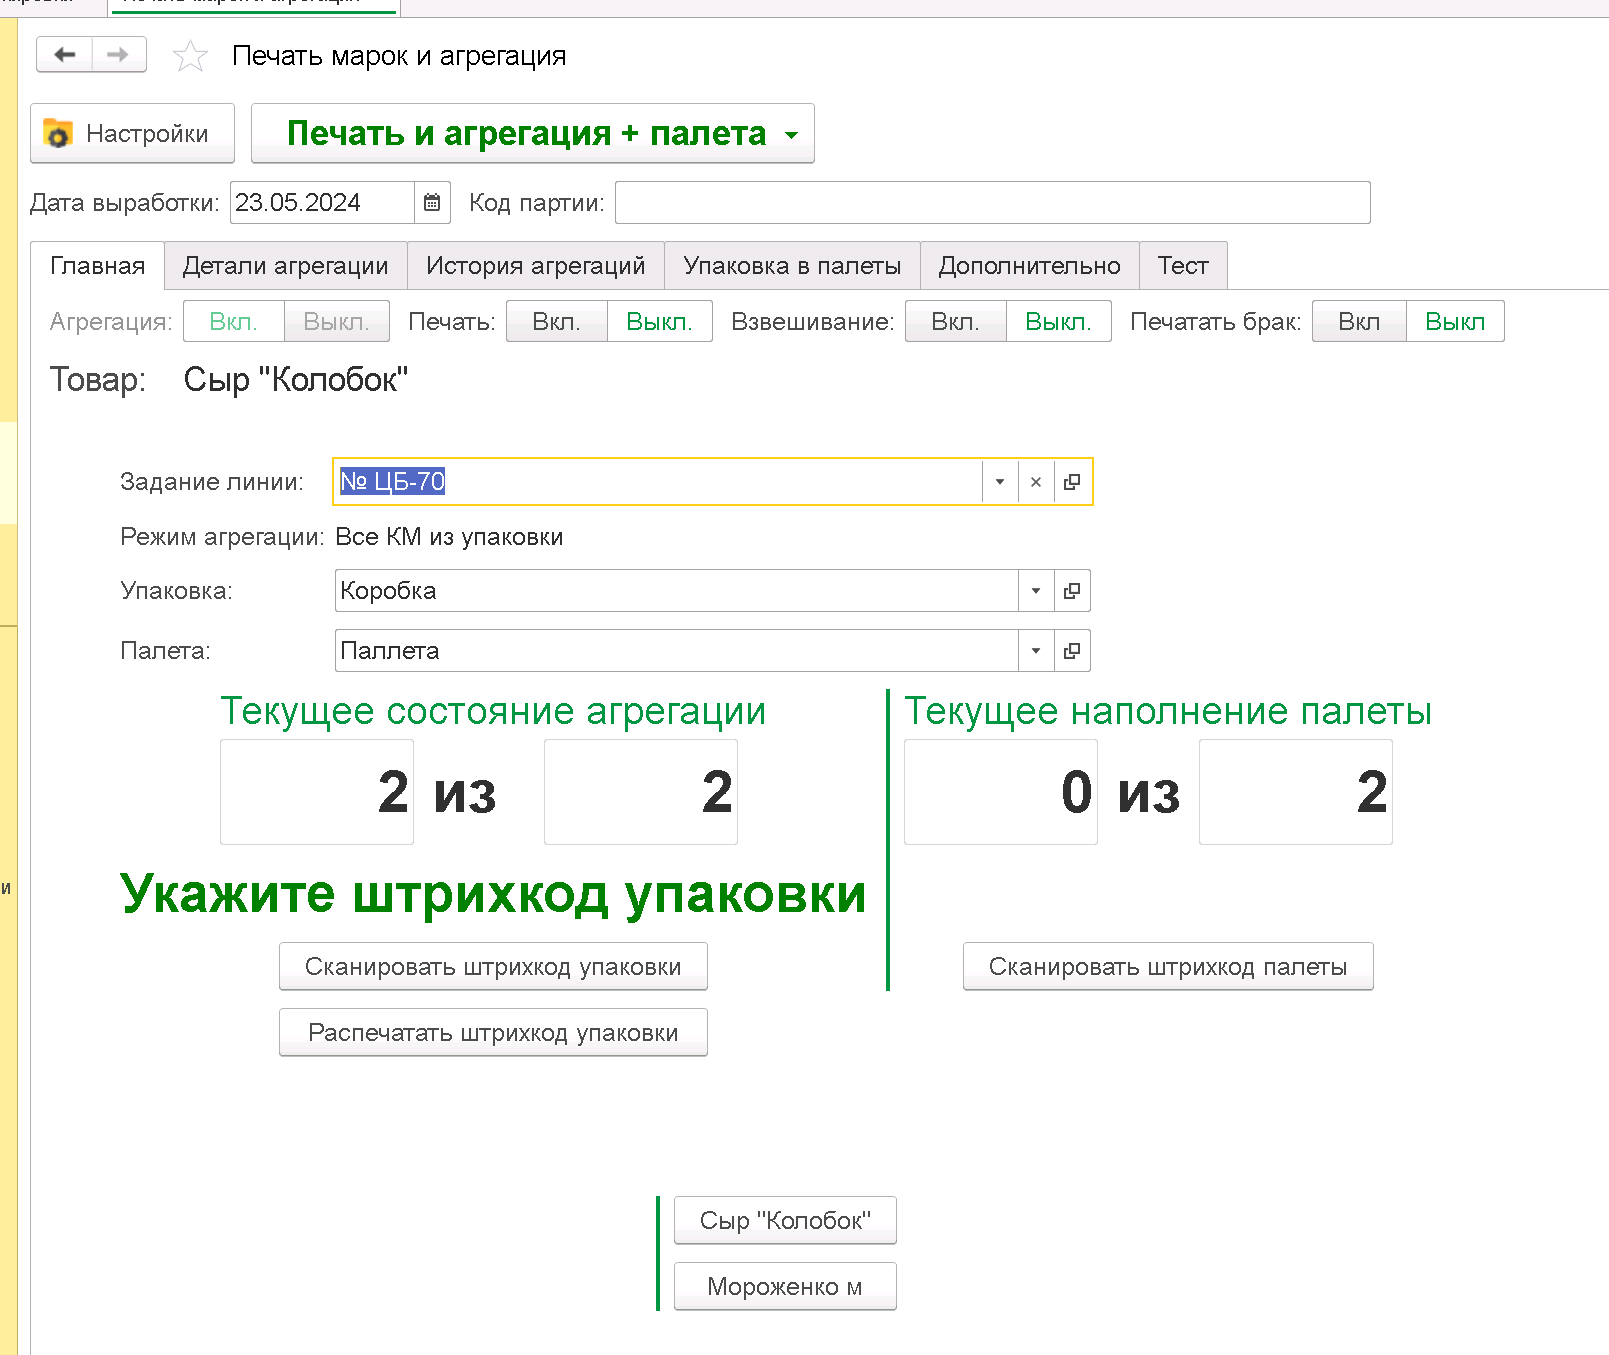Switch to the Главная tab
This screenshot has height=1355, width=1609.
click(x=97, y=266)
